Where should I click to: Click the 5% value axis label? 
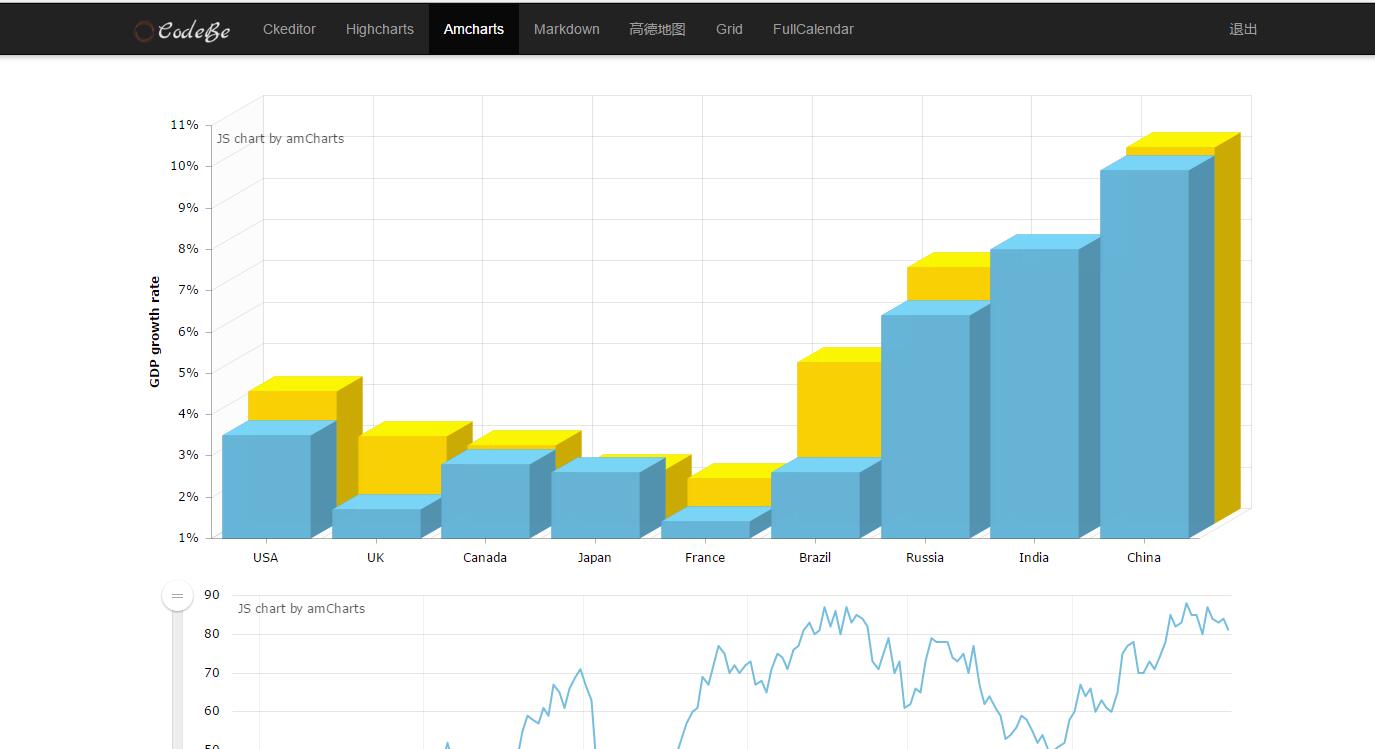coord(188,373)
